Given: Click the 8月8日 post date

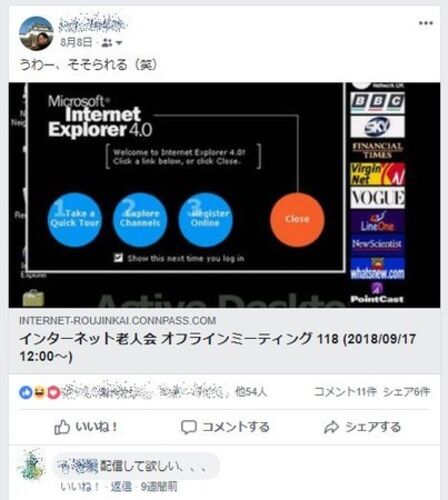Looking at the screenshot, I should pos(76,42).
